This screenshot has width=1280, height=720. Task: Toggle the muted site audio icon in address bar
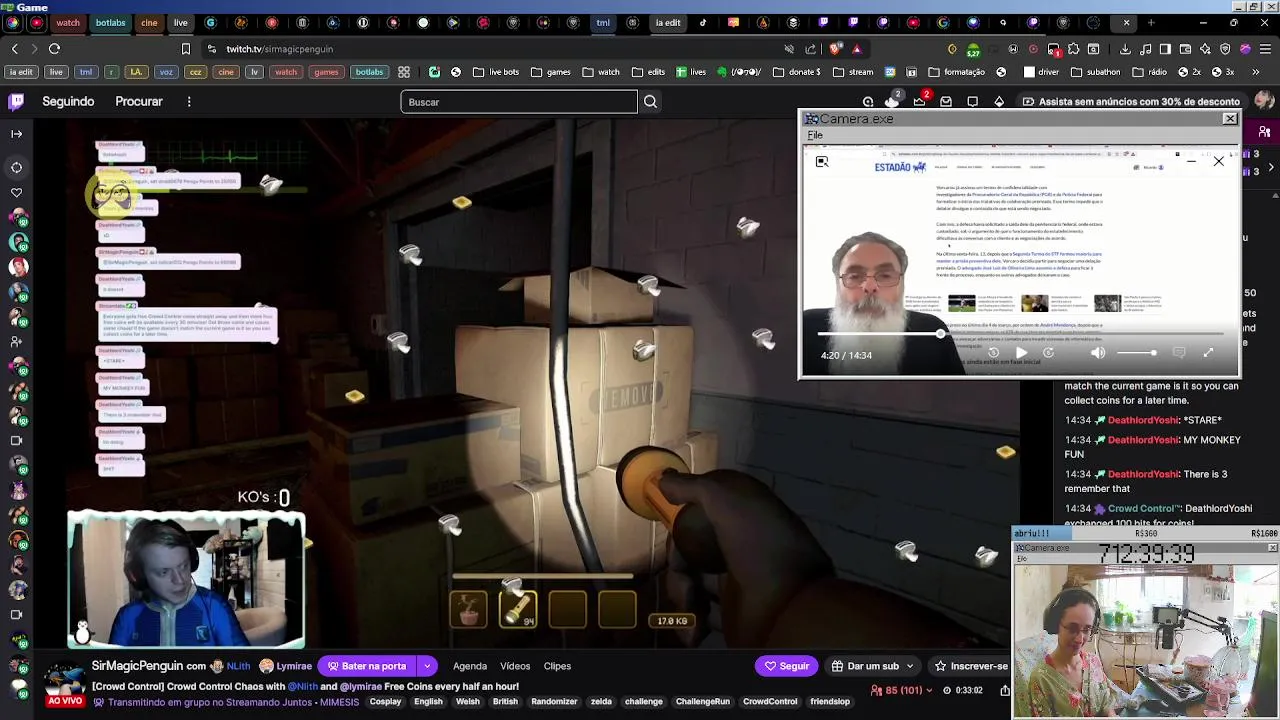tap(789, 48)
